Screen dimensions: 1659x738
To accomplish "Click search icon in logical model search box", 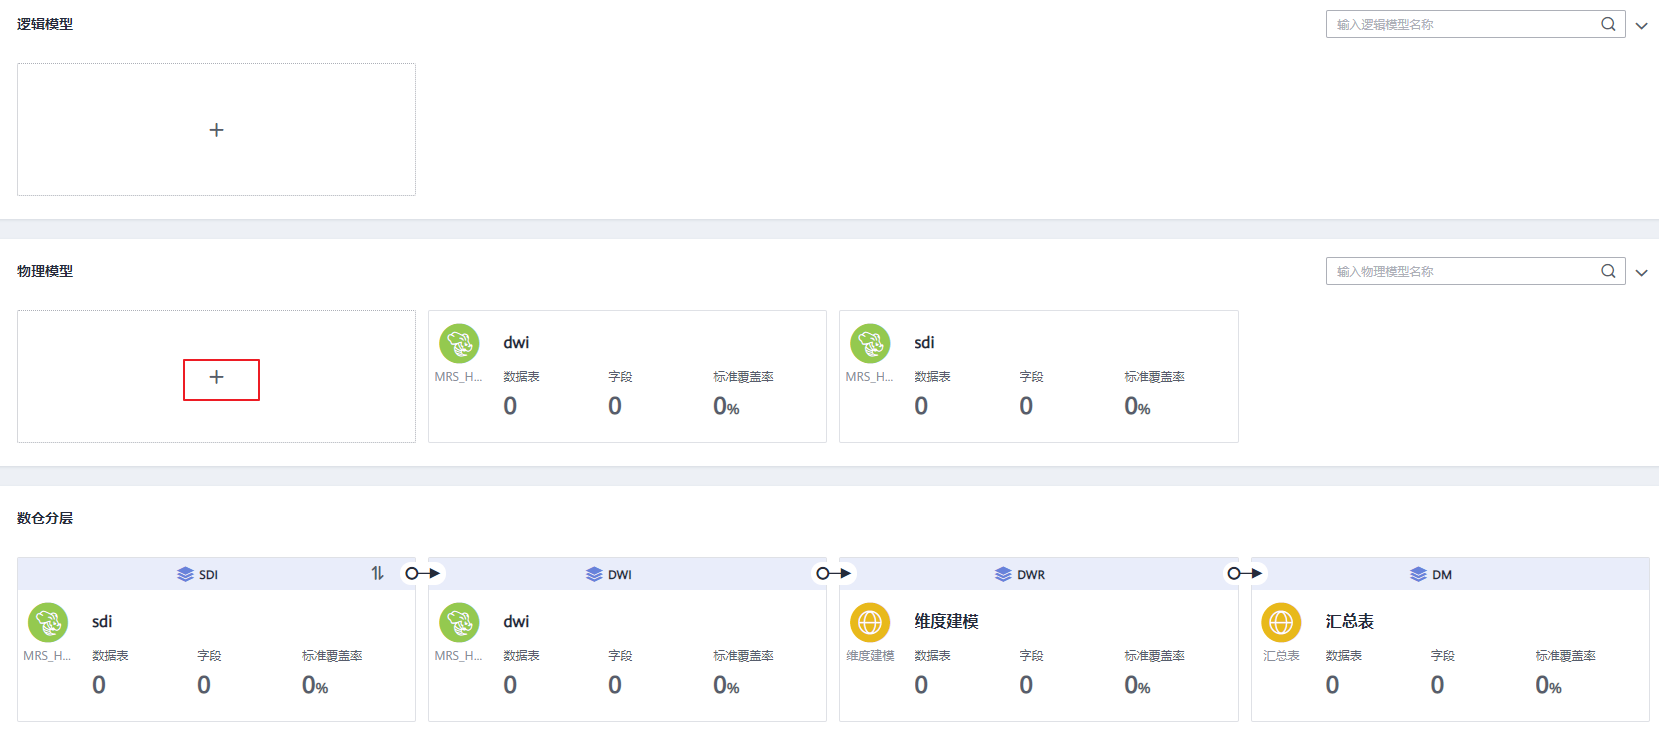I will 1608,24.
